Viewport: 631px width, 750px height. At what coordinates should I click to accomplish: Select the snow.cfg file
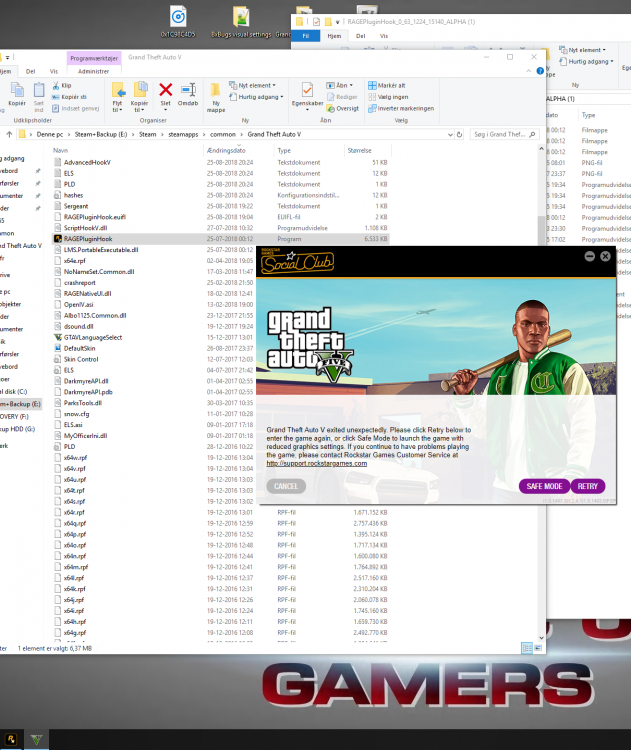(77, 414)
